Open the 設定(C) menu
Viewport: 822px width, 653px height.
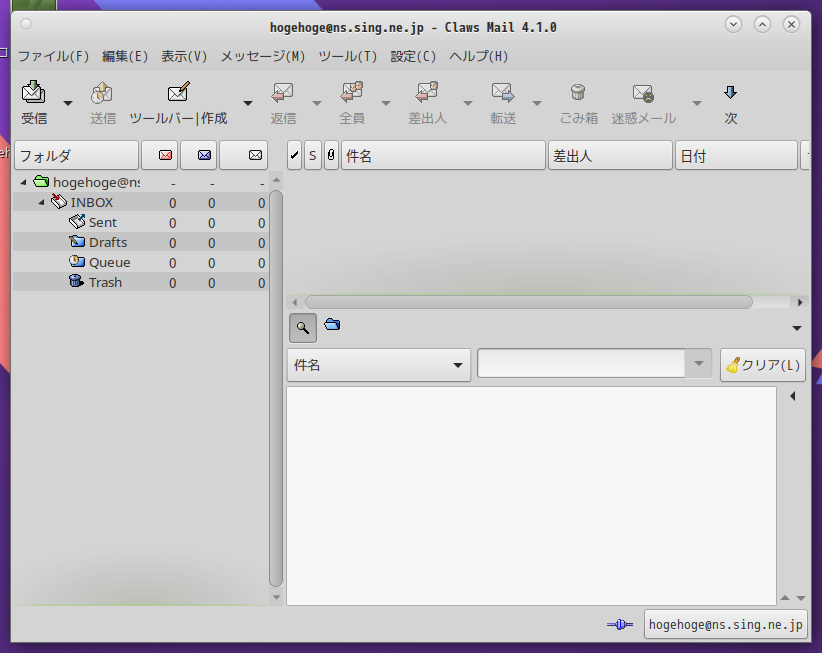click(x=413, y=56)
